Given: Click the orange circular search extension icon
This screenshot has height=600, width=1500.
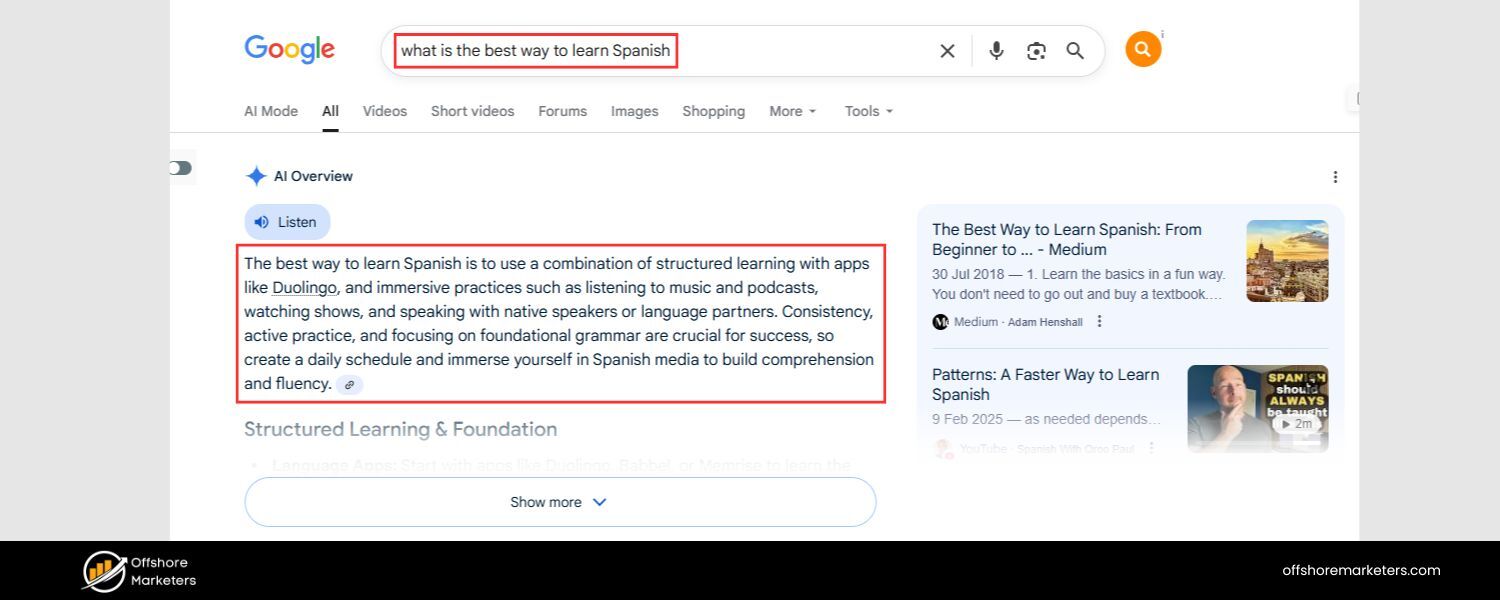Looking at the screenshot, I should 1143,49.
